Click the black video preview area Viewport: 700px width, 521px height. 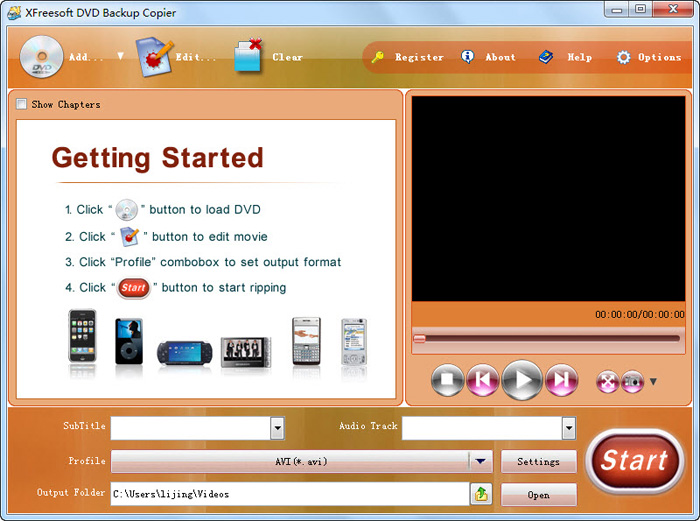pos(548,199)
